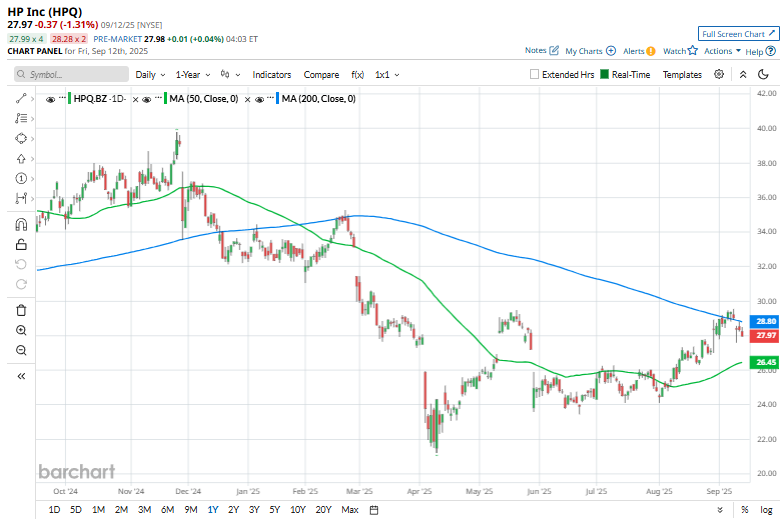Open the text annotation list tool
This screenshot has height=523, width=781.
[21, 119]
